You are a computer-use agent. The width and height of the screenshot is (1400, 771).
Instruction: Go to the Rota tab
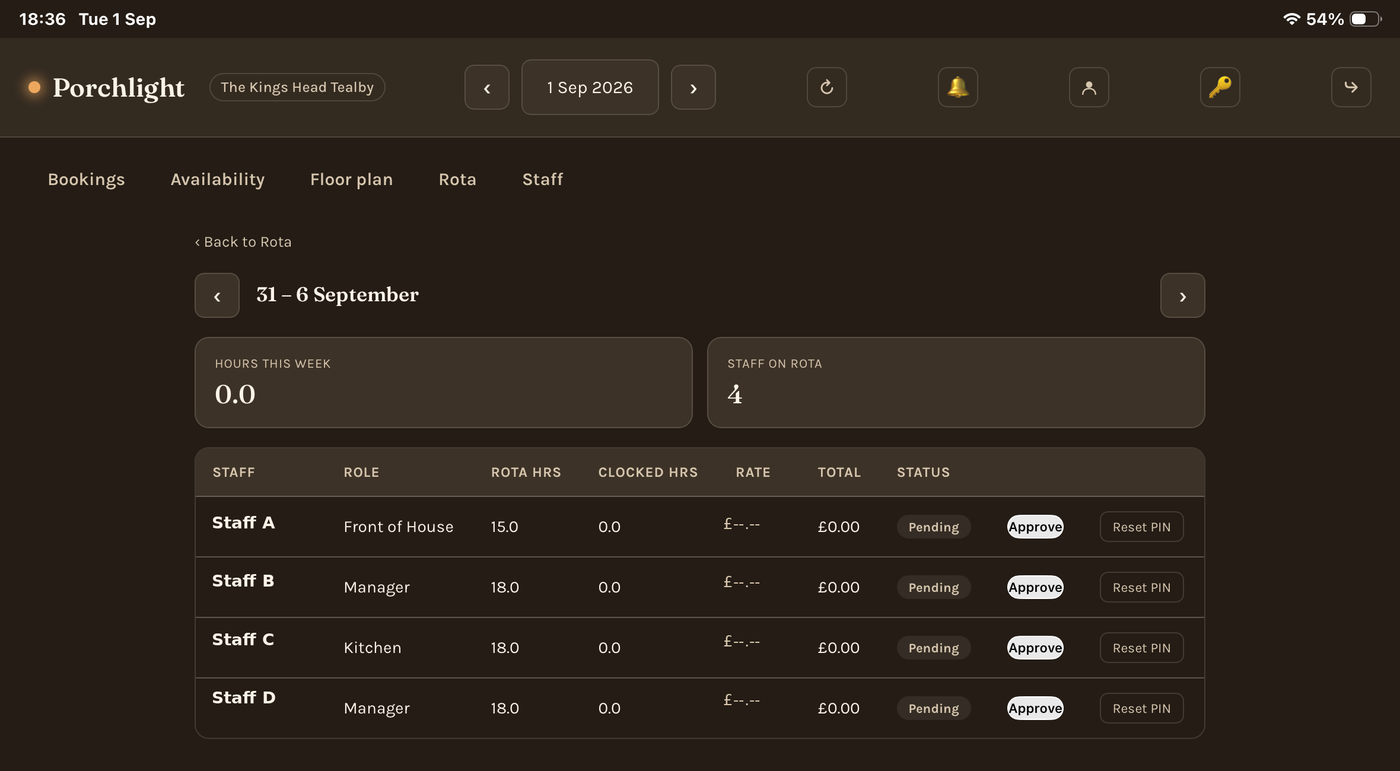(457, 180)
